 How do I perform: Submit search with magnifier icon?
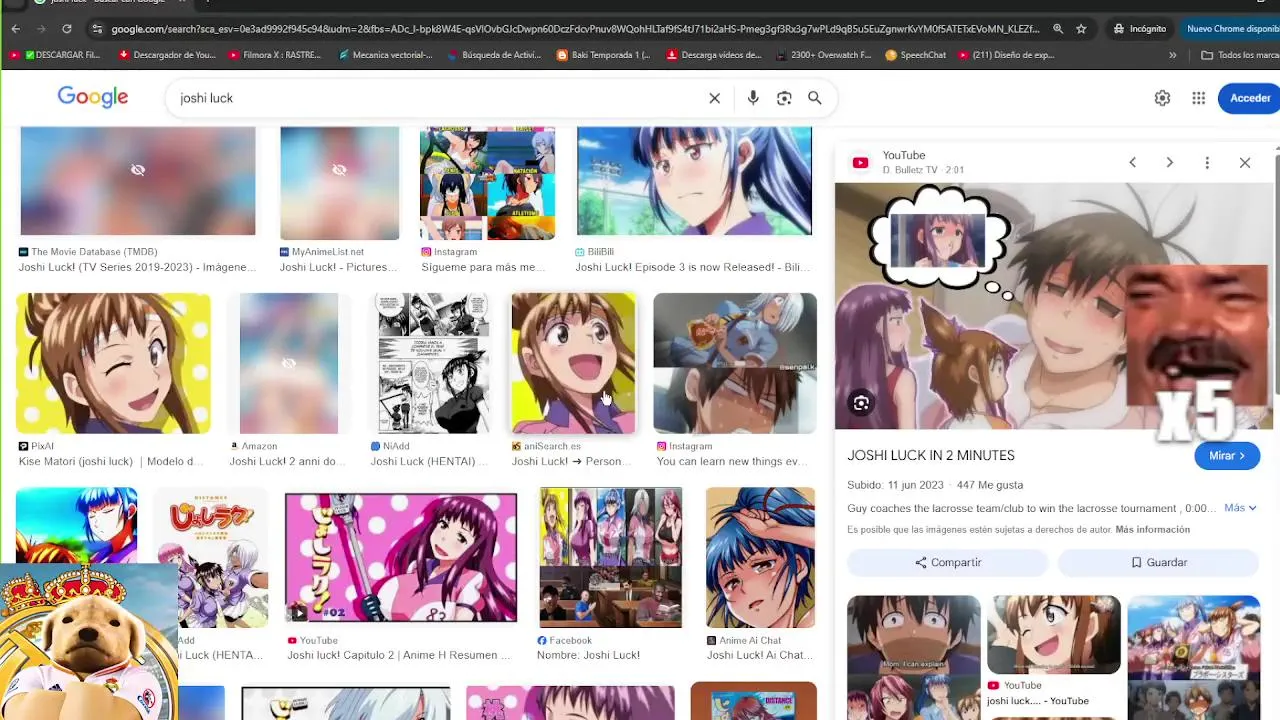click(815, 98)
